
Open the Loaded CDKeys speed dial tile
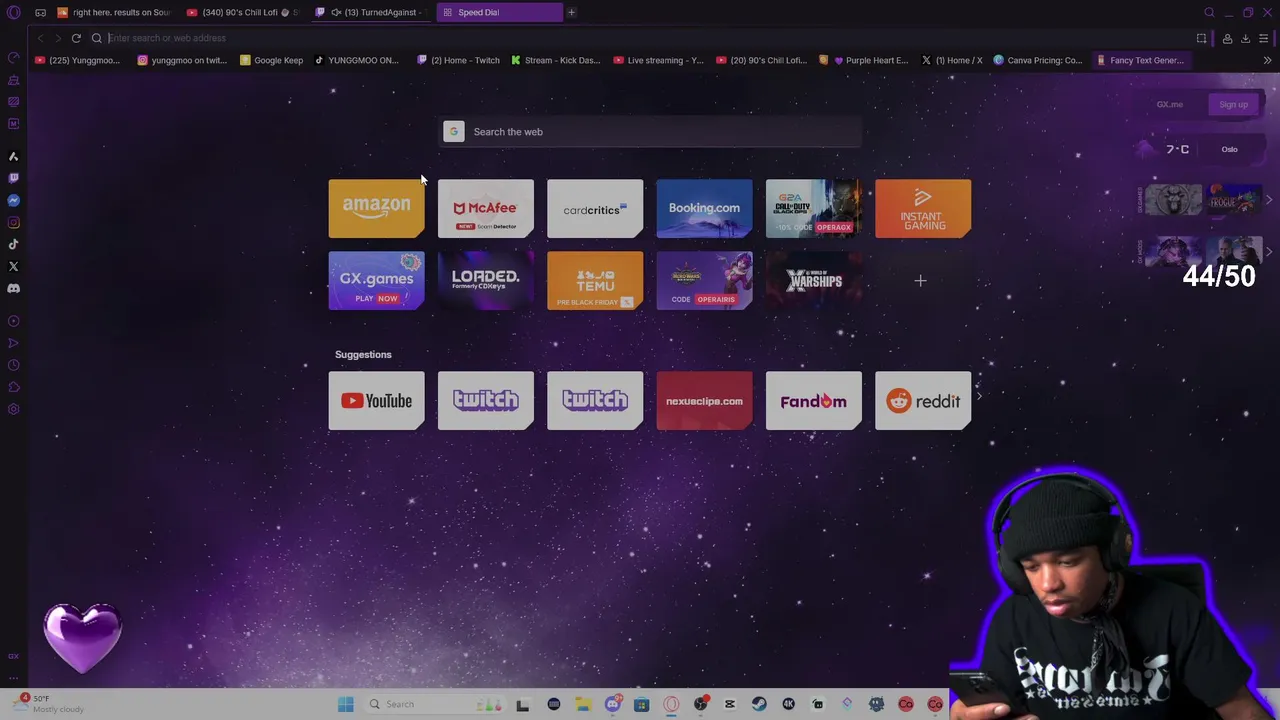click(486, 281)
